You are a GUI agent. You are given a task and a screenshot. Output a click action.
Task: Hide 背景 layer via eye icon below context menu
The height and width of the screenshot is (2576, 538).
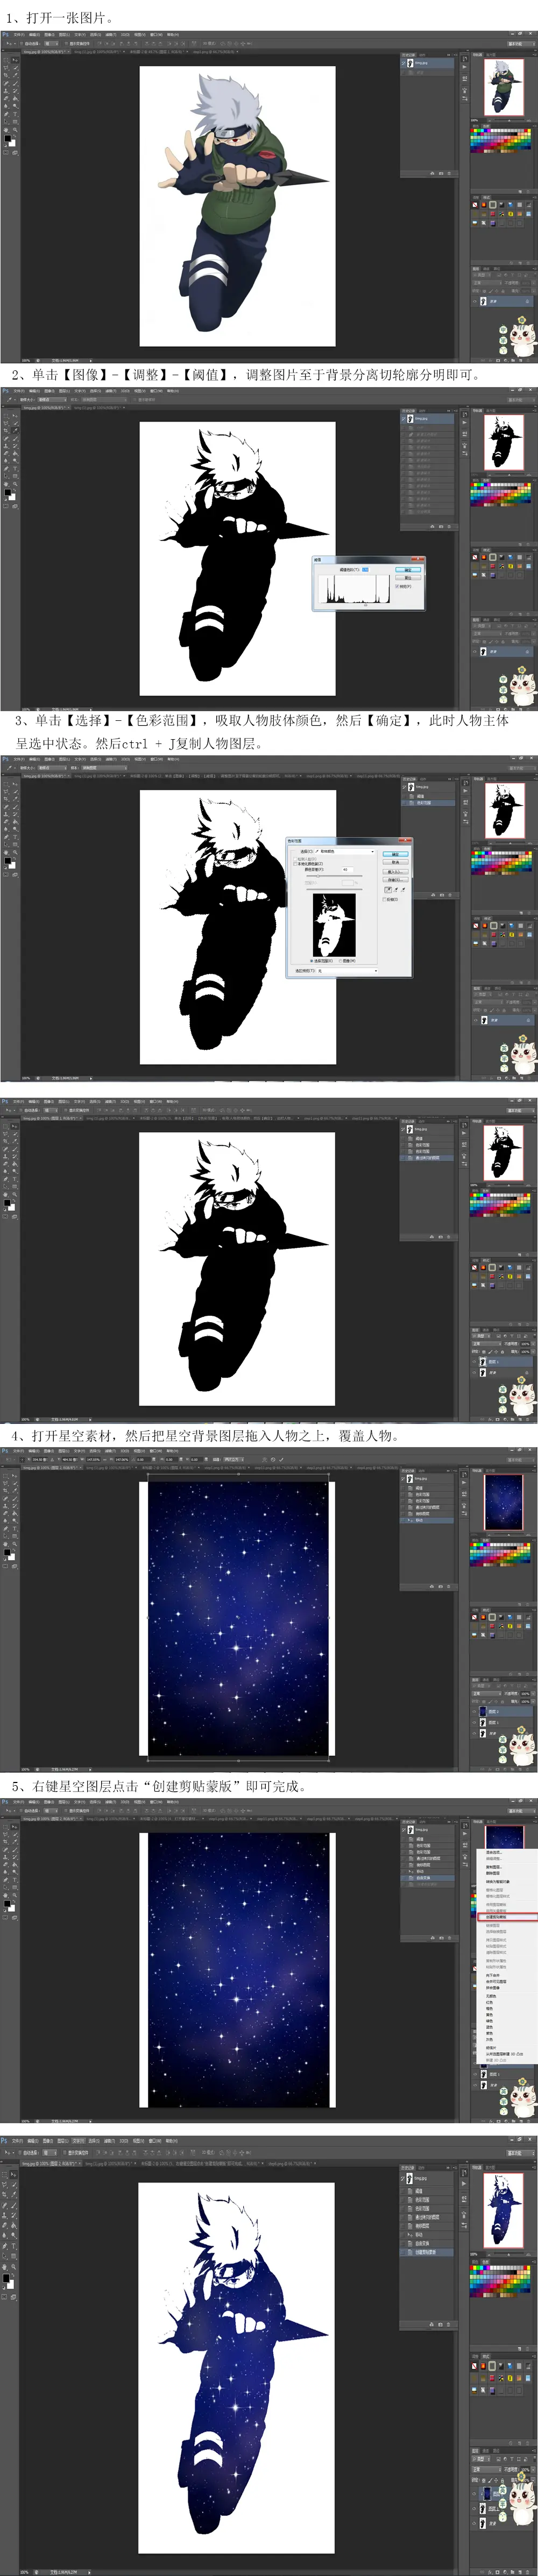(x=475, y=2085)
